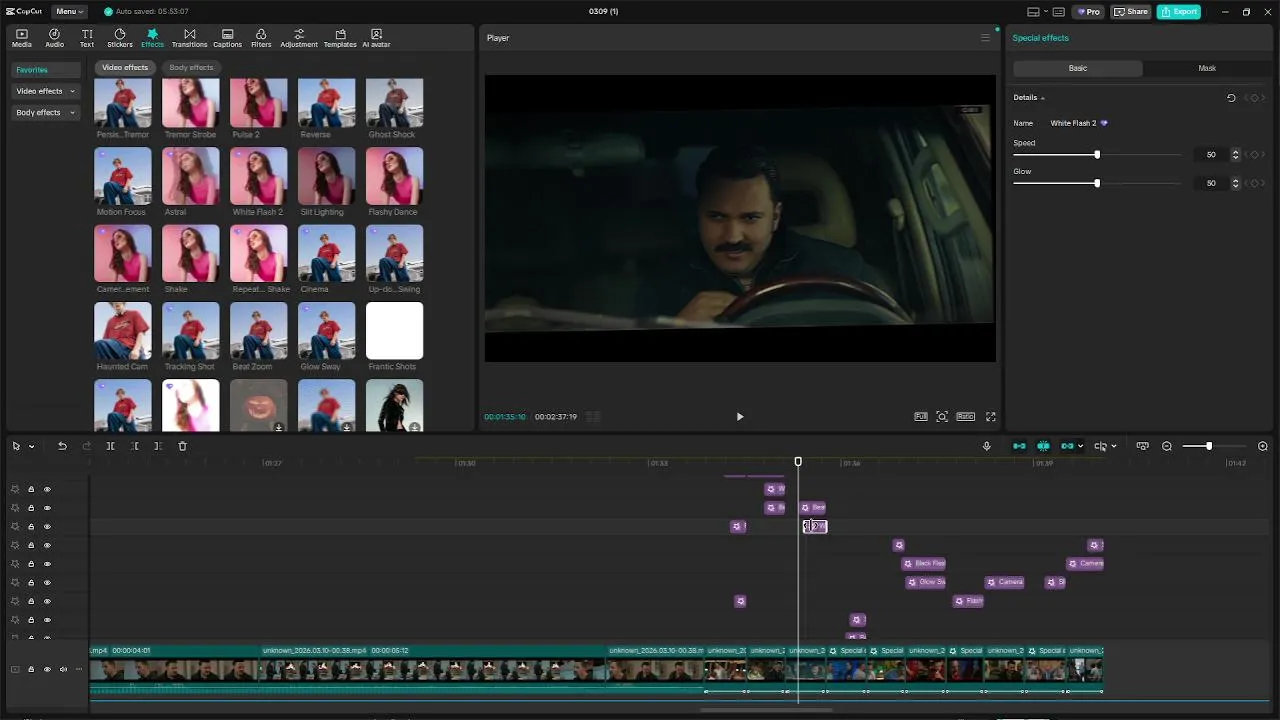
Task: Open the Media panel
Action: point(21,38)
